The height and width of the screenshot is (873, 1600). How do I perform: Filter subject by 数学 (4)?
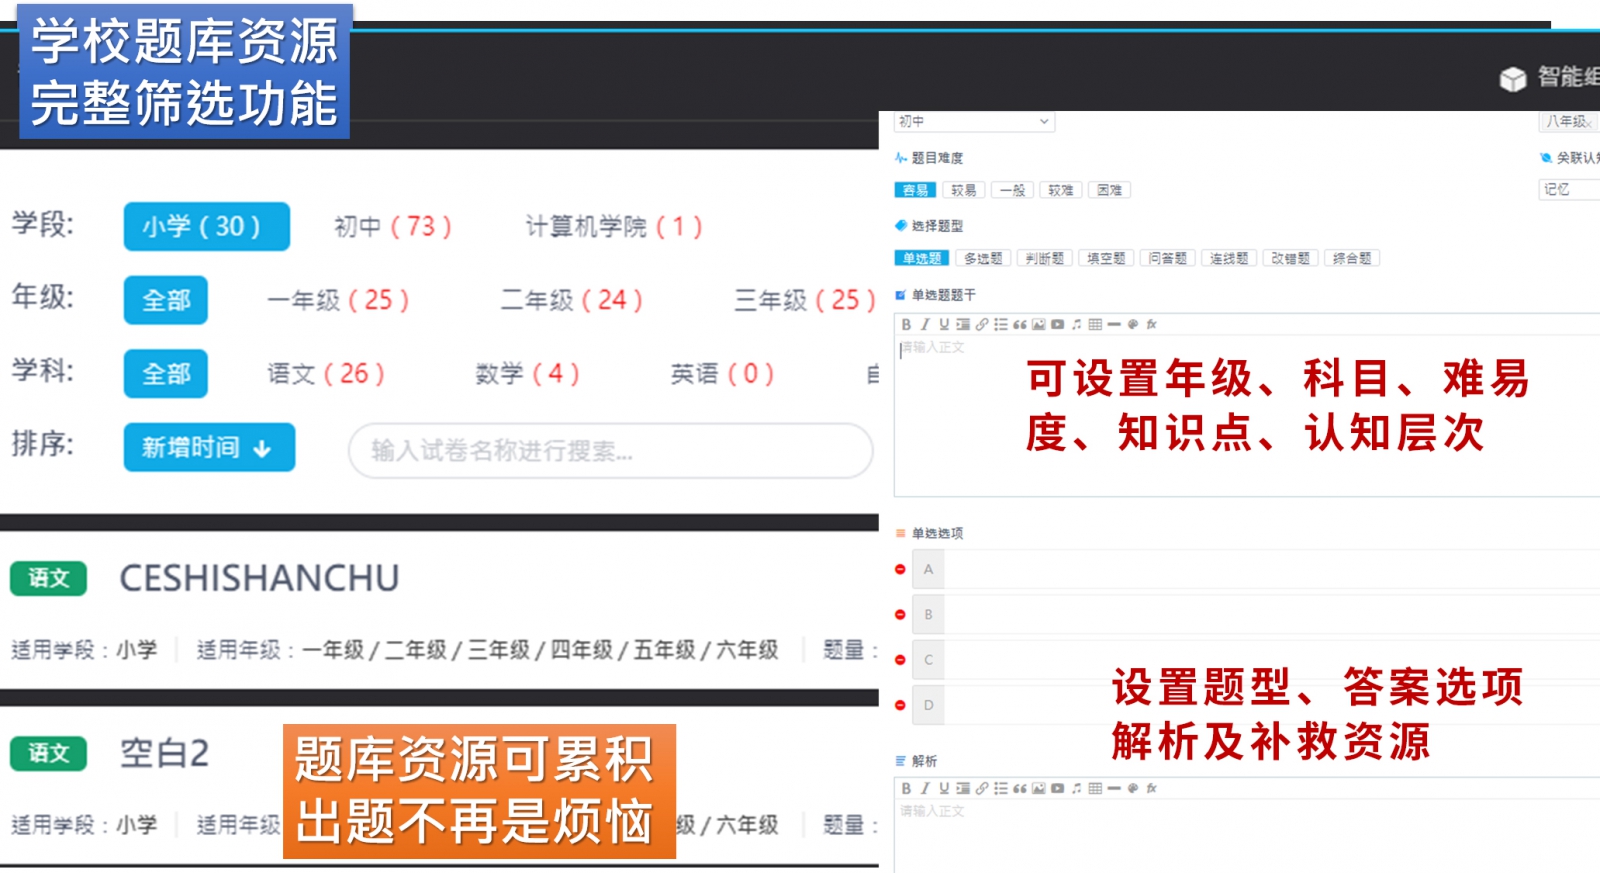527,374
